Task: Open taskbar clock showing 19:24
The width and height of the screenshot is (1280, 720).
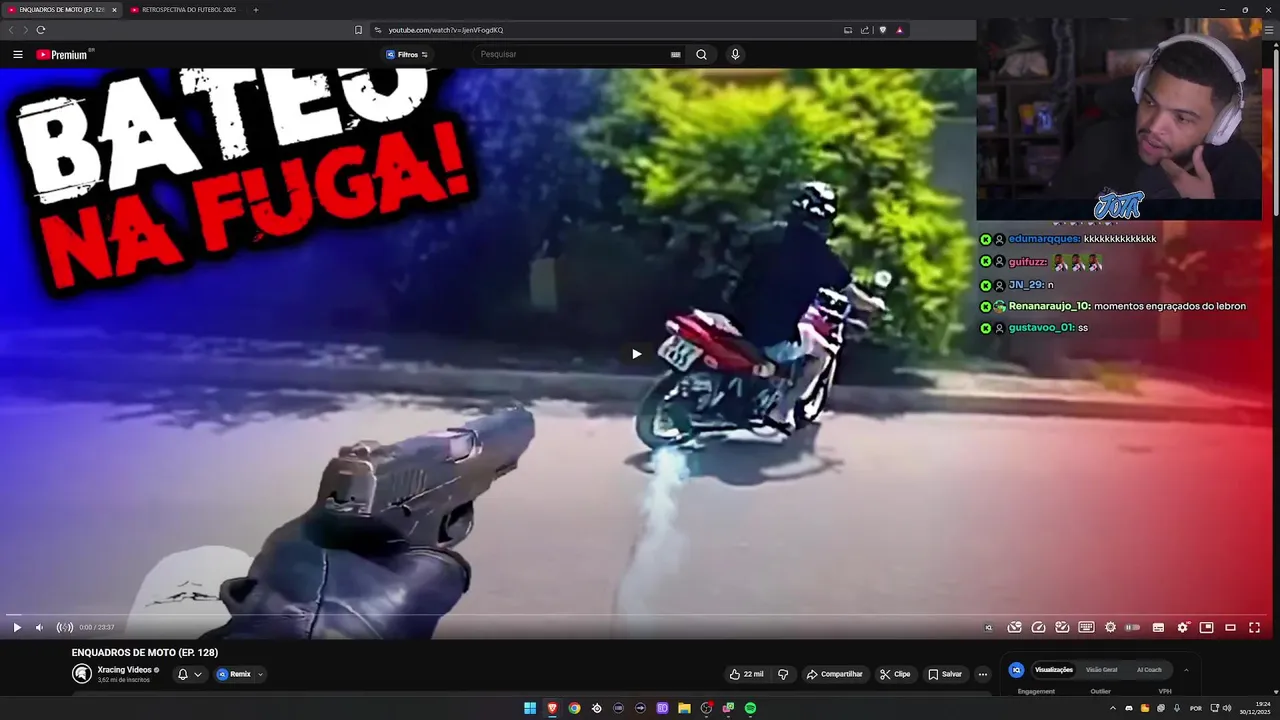Action: 1255,709
